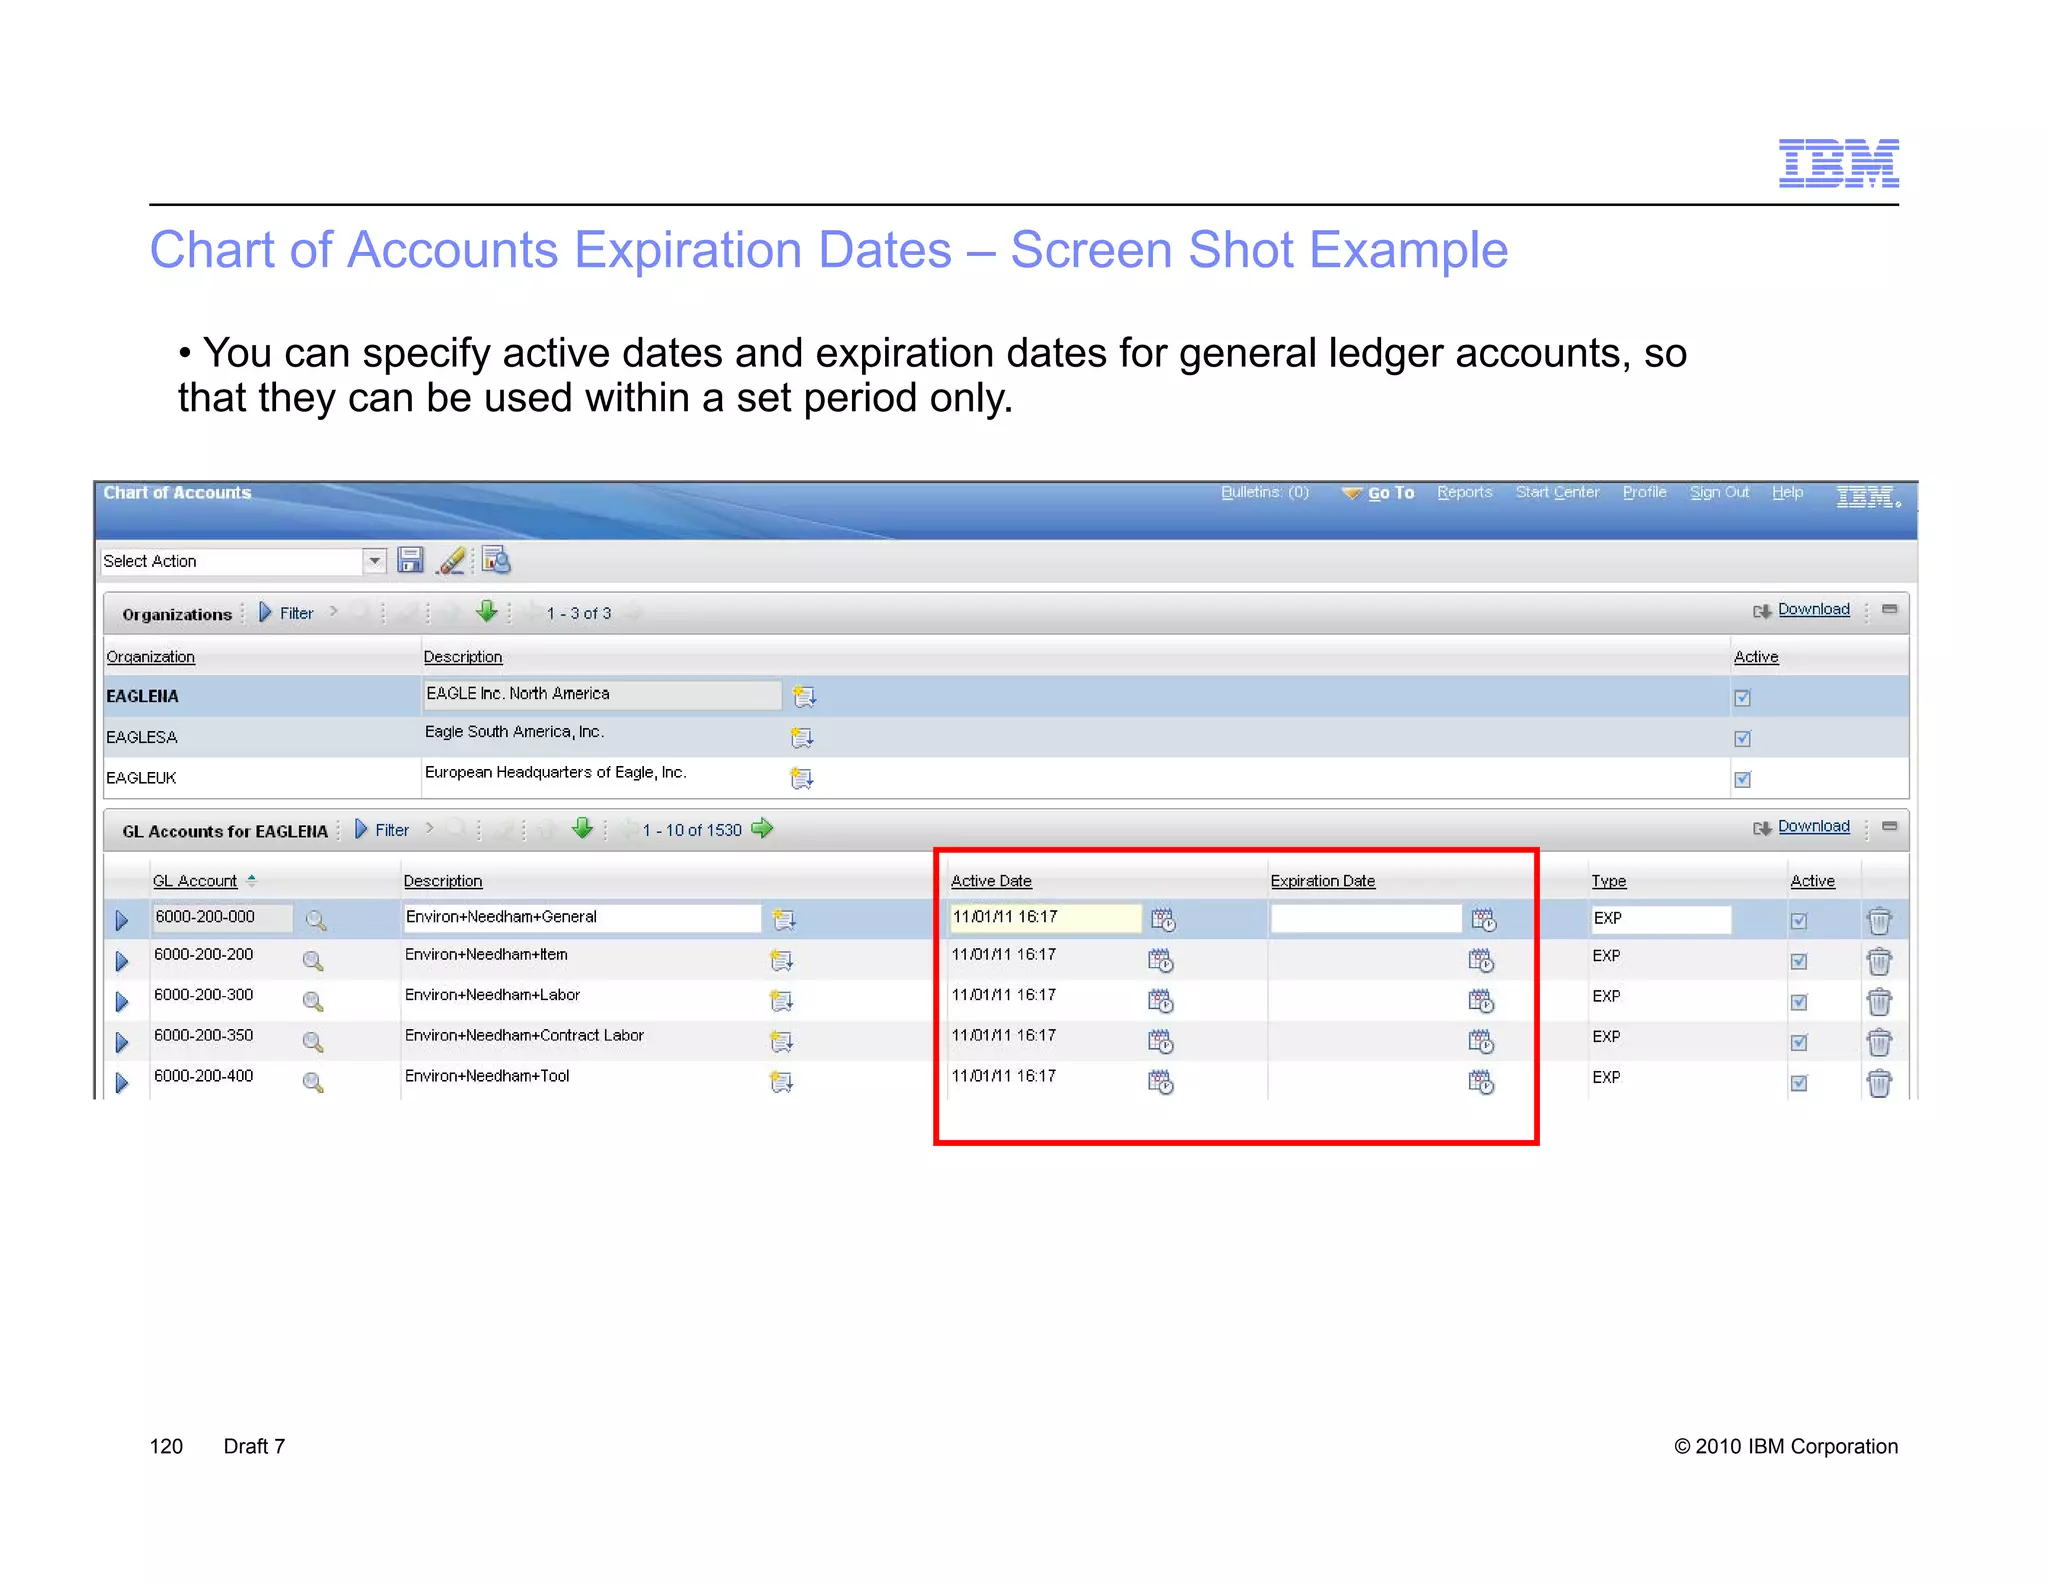
Task: Click the Select Action combo box field
Action: pos(243,561)
